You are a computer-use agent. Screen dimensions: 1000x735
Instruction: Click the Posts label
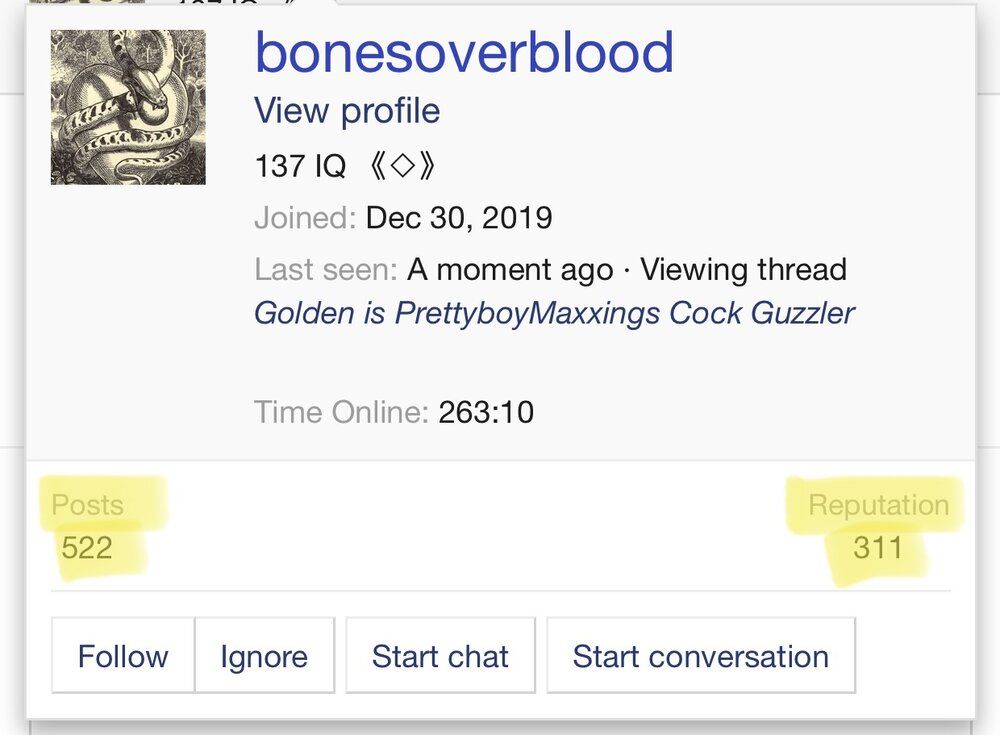(87, 505)
